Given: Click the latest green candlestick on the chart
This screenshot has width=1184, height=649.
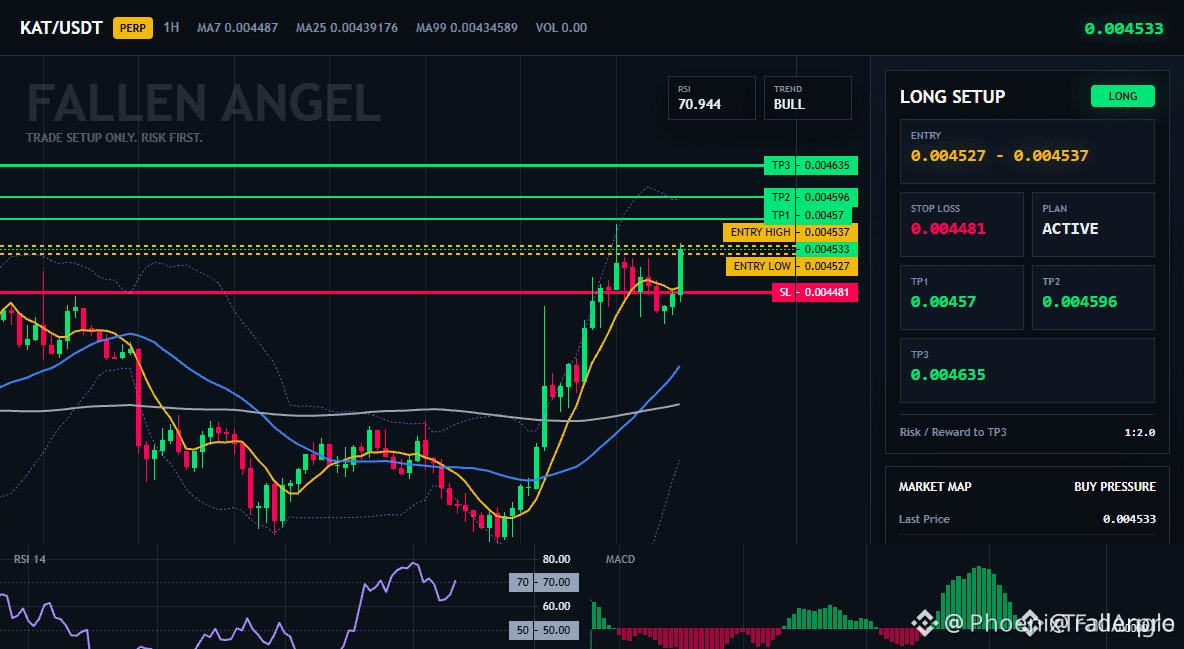Looking at the screenshot, I should point(680,270).
